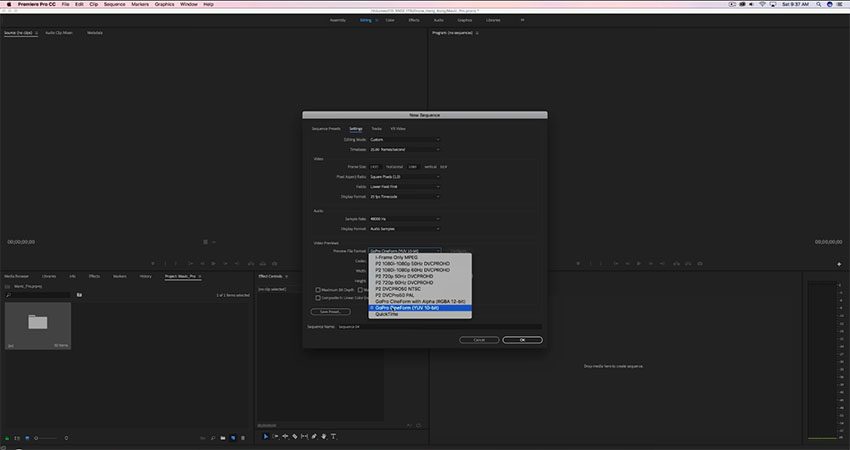Click the New Item icon in Project panel
The width and height of the screenshot is (850, 450).
[x=233, y=438]
